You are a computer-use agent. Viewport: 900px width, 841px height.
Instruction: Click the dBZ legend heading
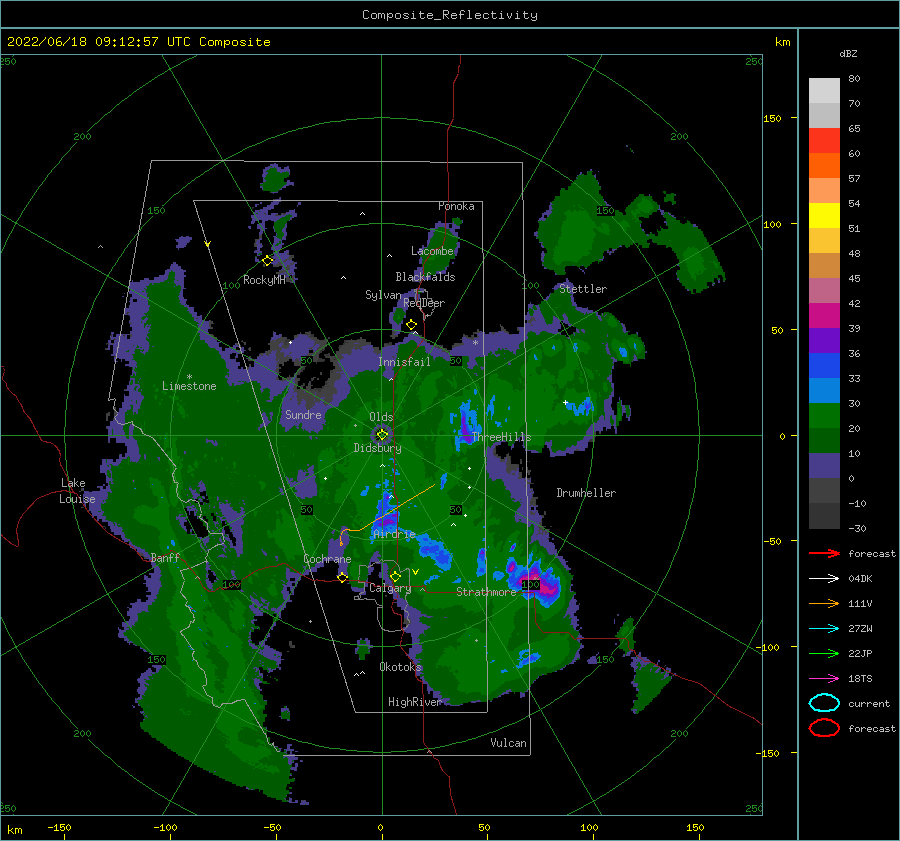pos(848,53)
